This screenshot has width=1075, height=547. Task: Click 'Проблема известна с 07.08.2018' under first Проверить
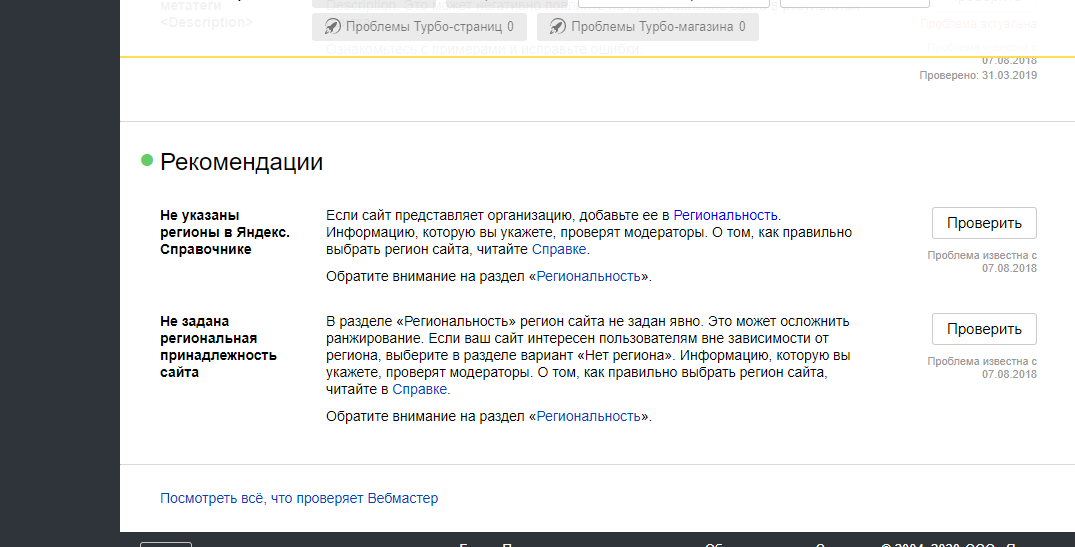tap(982, 262)
